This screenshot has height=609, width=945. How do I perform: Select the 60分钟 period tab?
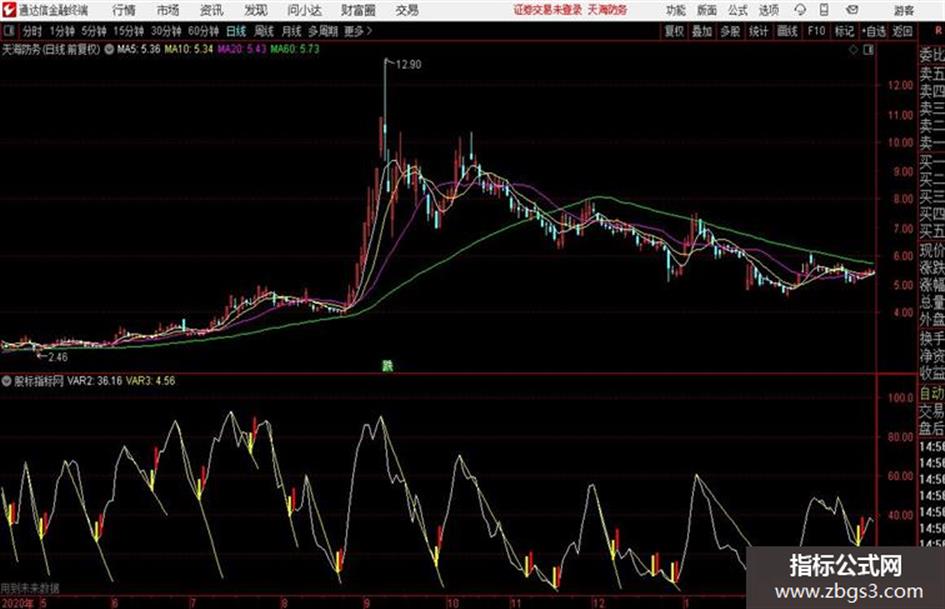click(203, 31)
